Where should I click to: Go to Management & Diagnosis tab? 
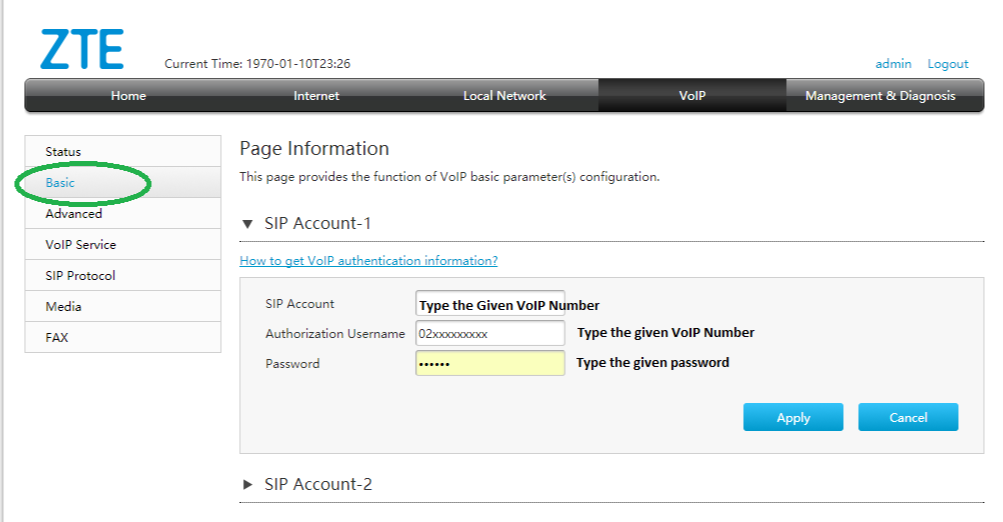click(880, 96)
